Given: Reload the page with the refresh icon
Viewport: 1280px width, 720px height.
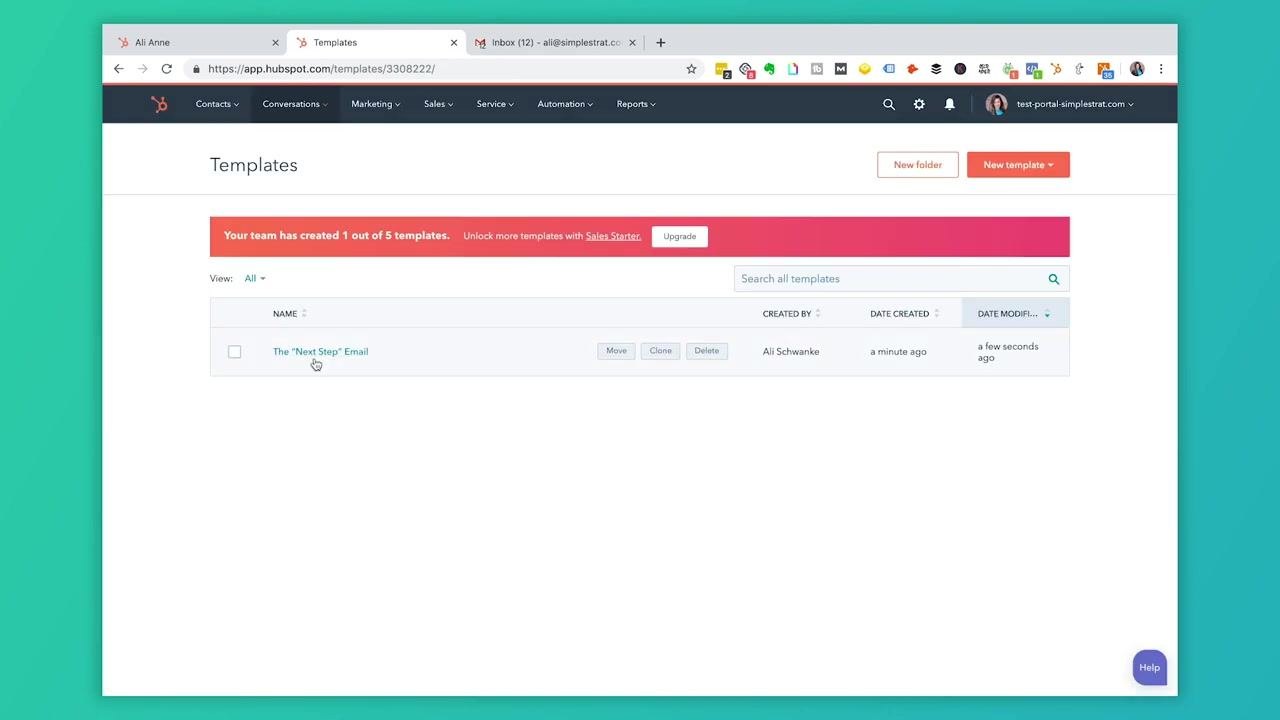Looking at the screenshot, I should [x=167, y=69].
